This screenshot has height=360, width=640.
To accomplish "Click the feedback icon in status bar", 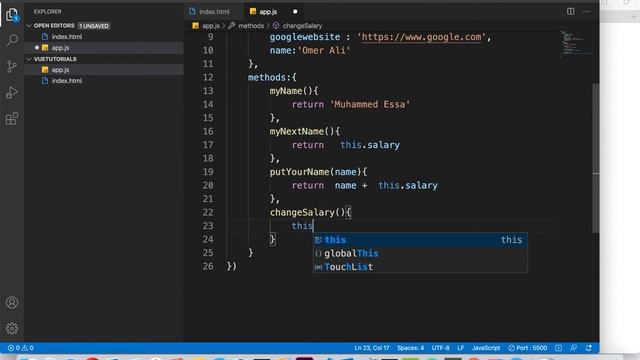I will tap(573, 348).
